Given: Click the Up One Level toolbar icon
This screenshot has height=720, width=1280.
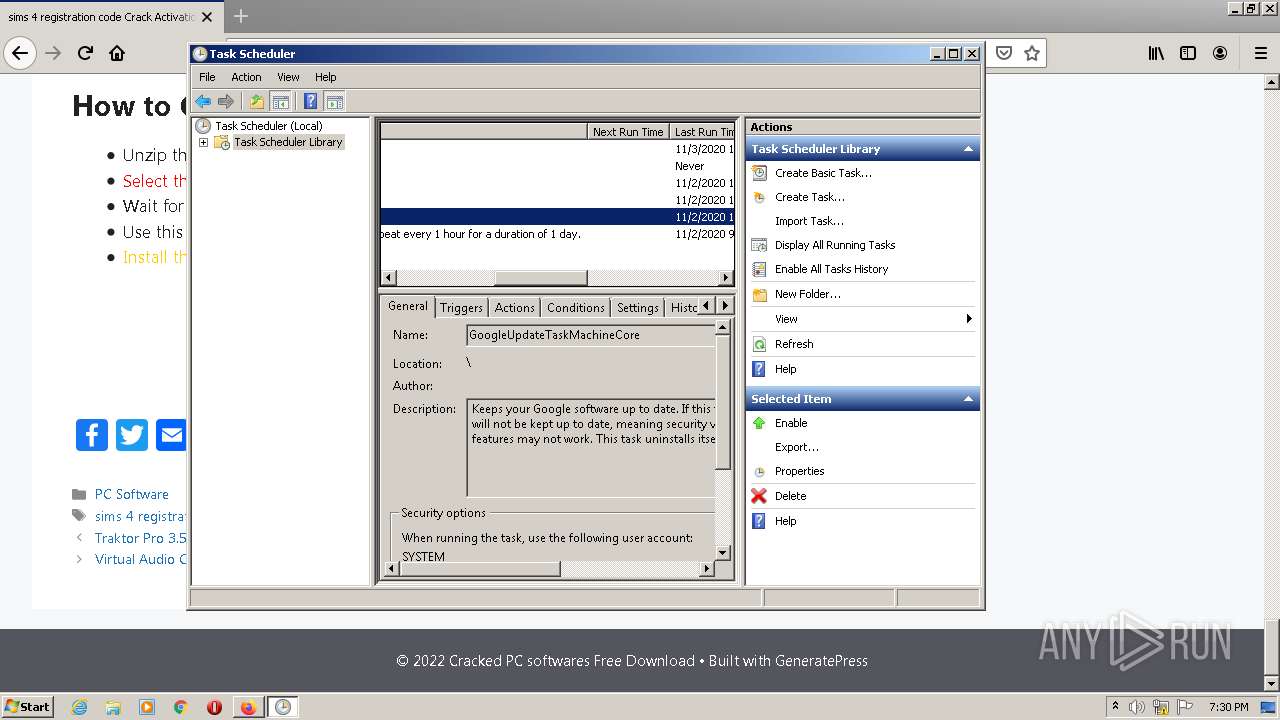Looking at the screenshot, I should (257, 101).
